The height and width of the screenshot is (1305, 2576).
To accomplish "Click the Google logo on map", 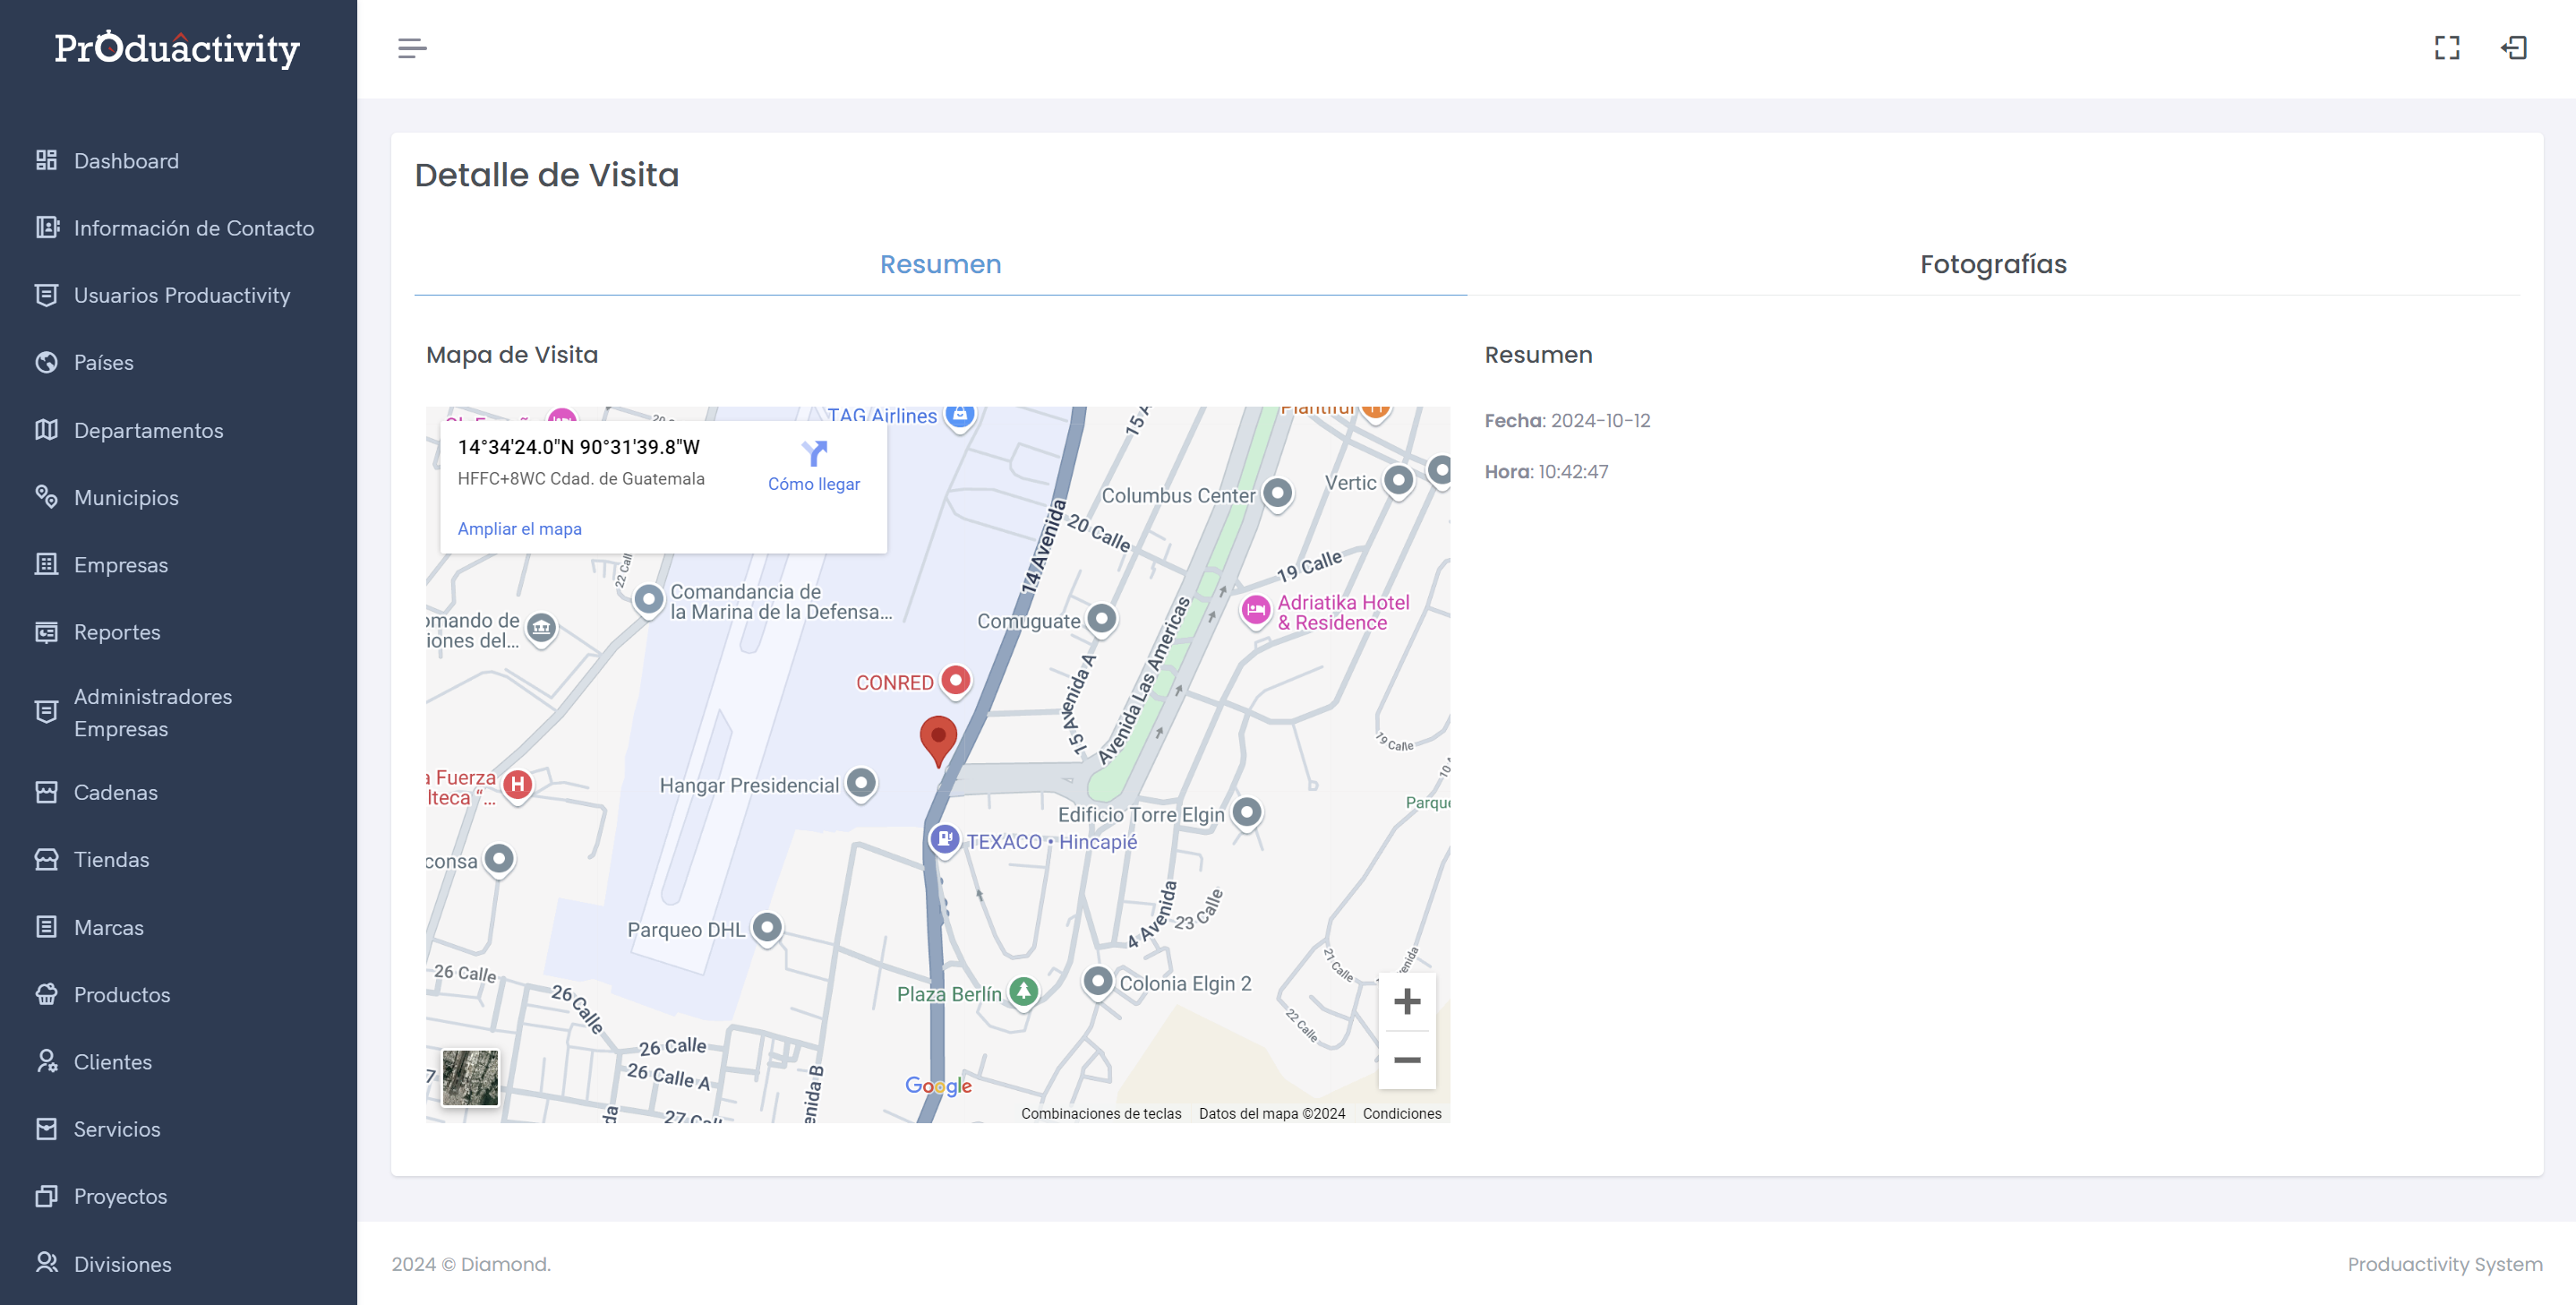I will (x=938, y=1086).
